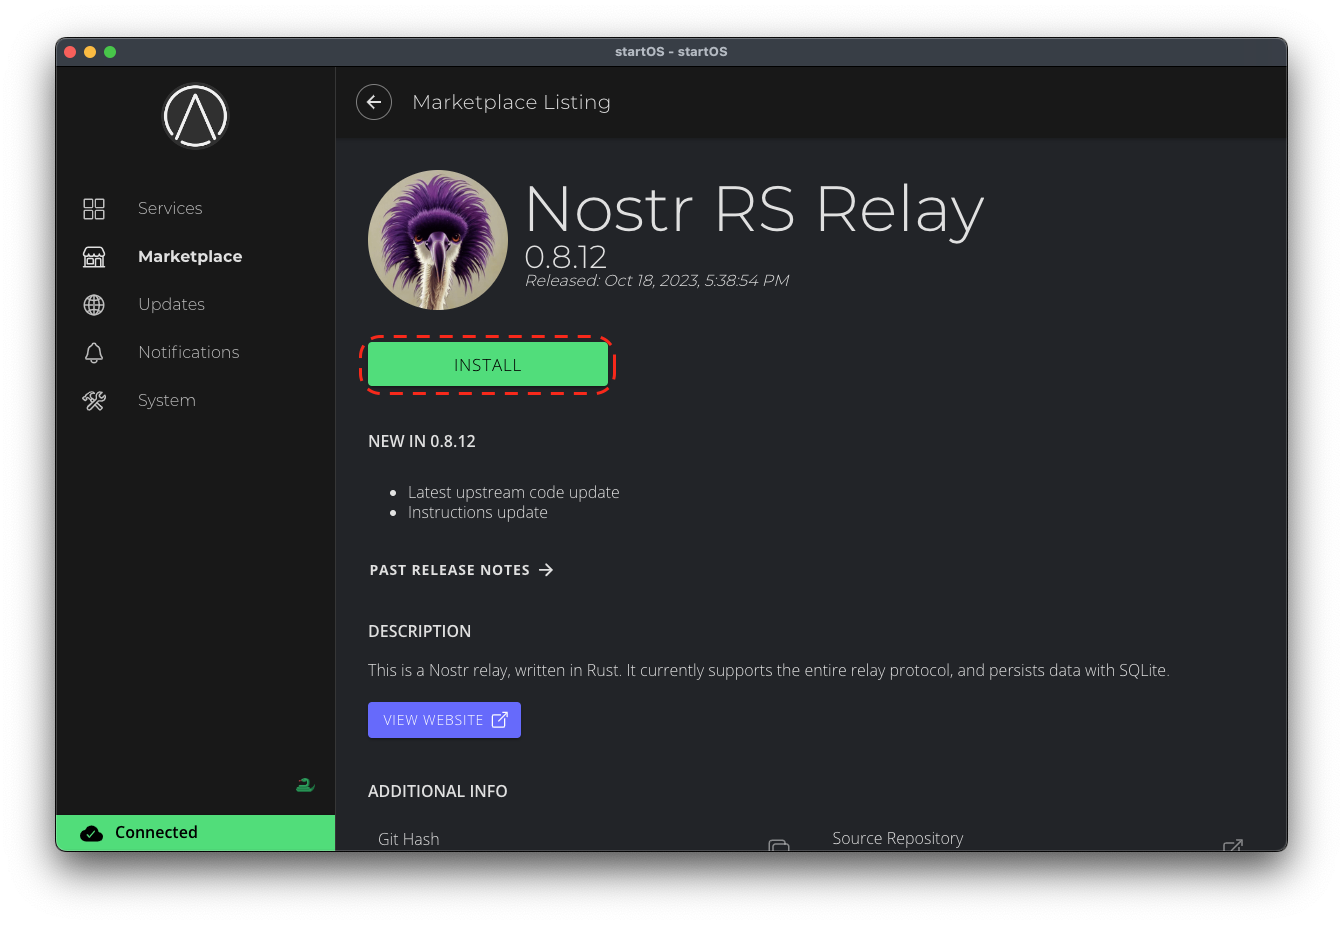1343x925 pixels.
Task: Open the View Website button
Action: tap(444, 719)
